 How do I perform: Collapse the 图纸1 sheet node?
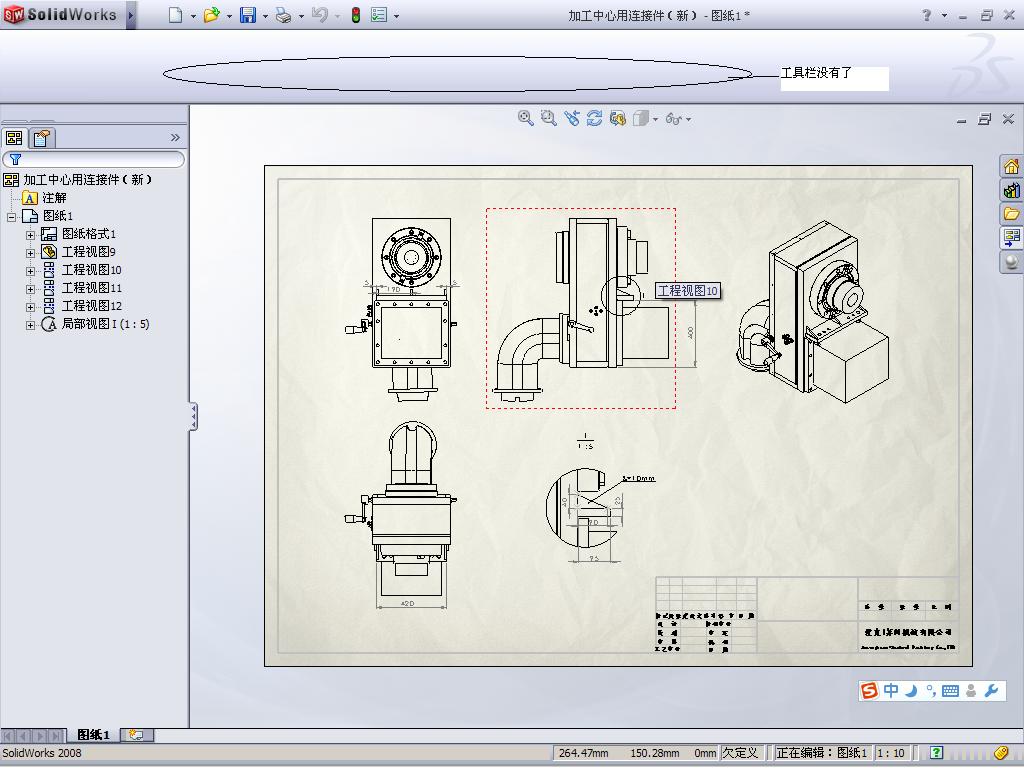(x=12, y=216)
